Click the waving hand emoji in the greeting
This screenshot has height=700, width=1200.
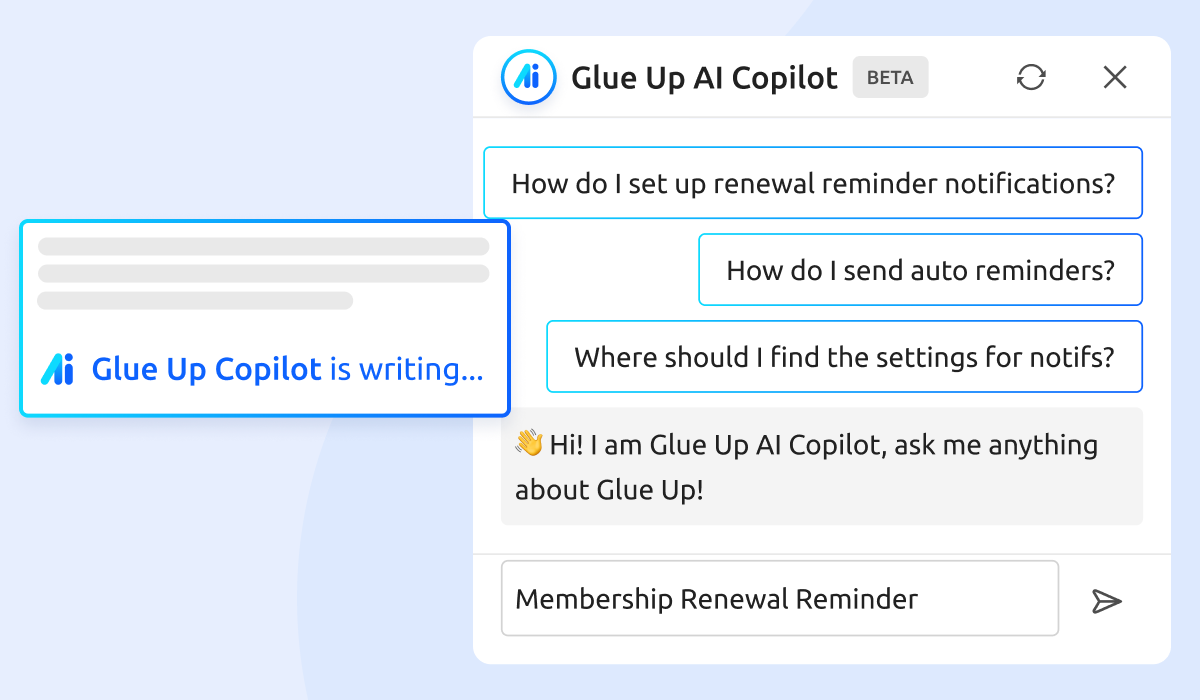pyautogui.click(x=529, y=443)
